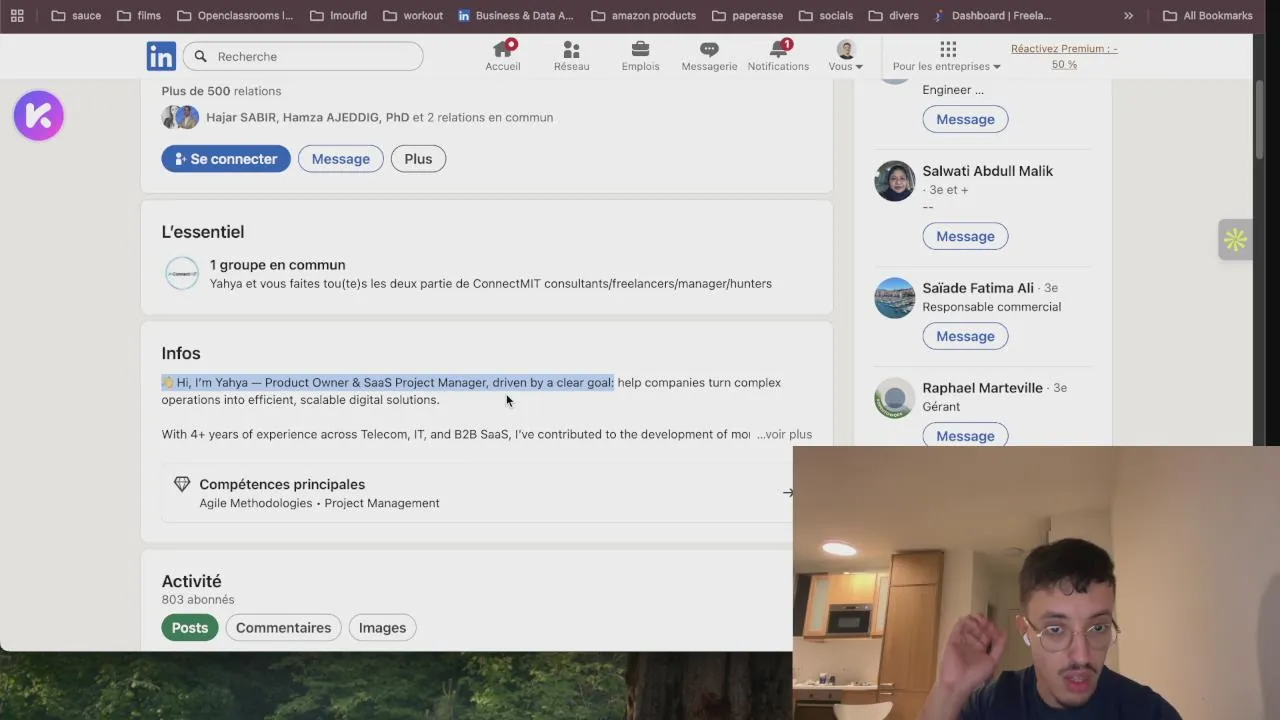
Task: Open 803 abonnés followers link
Action: [198, 600]
